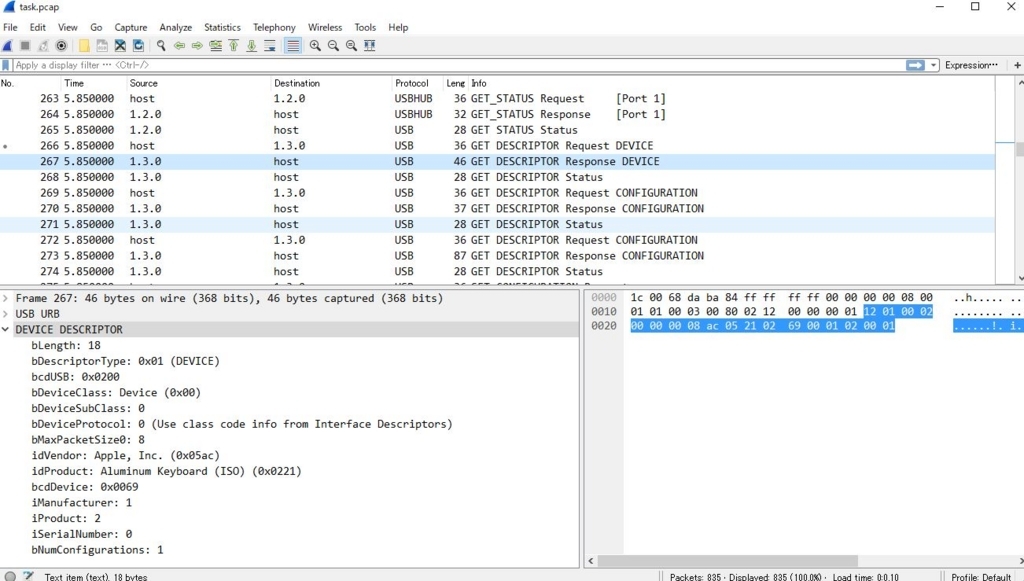This screenshot has width=1024, height=581.
Task: Open the Statistics menu
Action: (x=222, y=27)
